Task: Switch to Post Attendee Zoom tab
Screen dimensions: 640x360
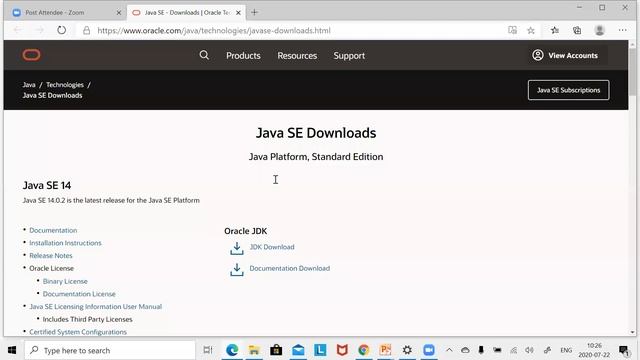Action: (68, 13)
